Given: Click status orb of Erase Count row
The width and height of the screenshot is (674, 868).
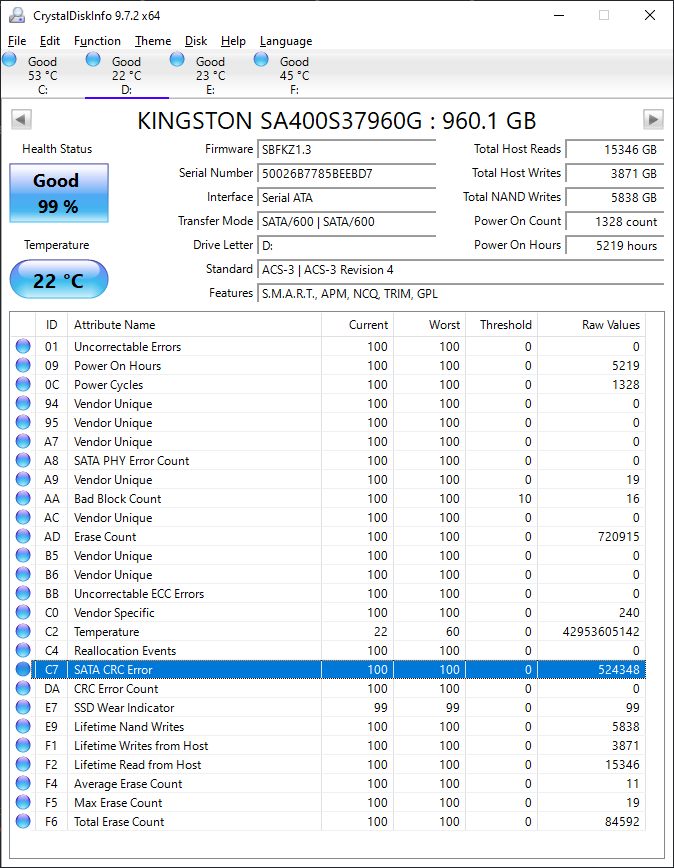Looking at the screenshot, I should [x=23, y=536].
